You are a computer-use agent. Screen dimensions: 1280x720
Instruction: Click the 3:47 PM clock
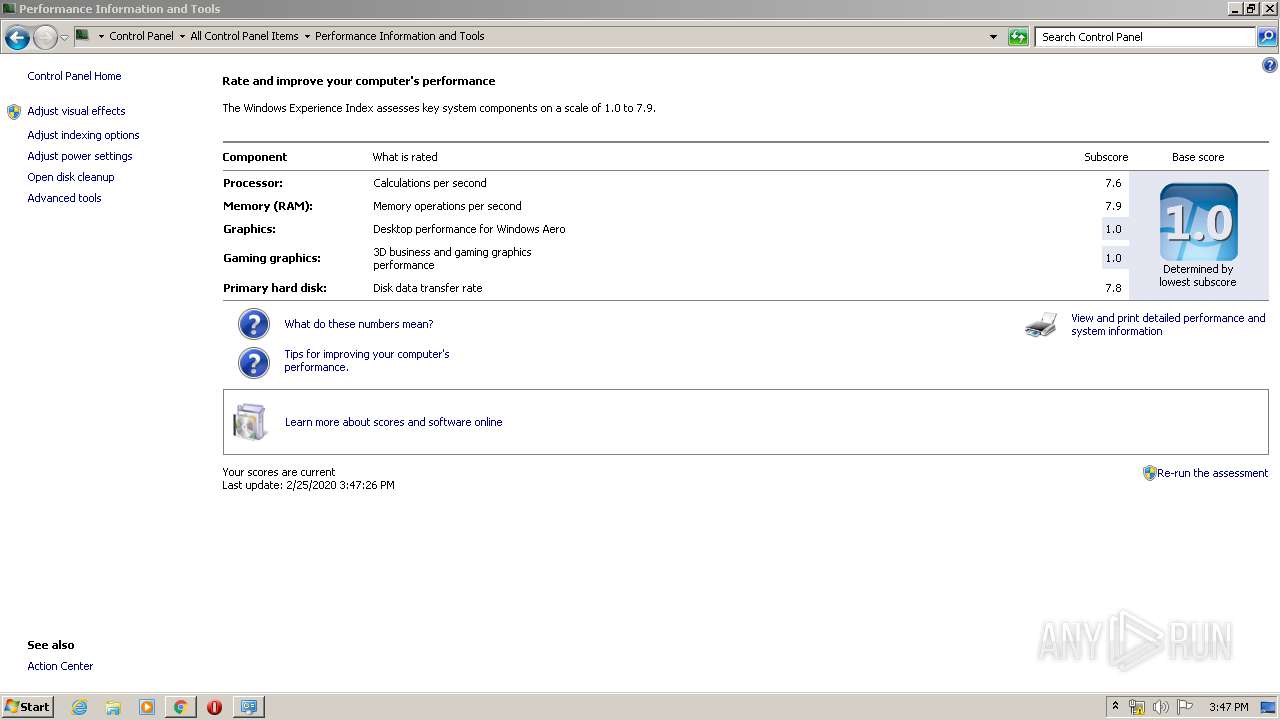point(1228,707)
